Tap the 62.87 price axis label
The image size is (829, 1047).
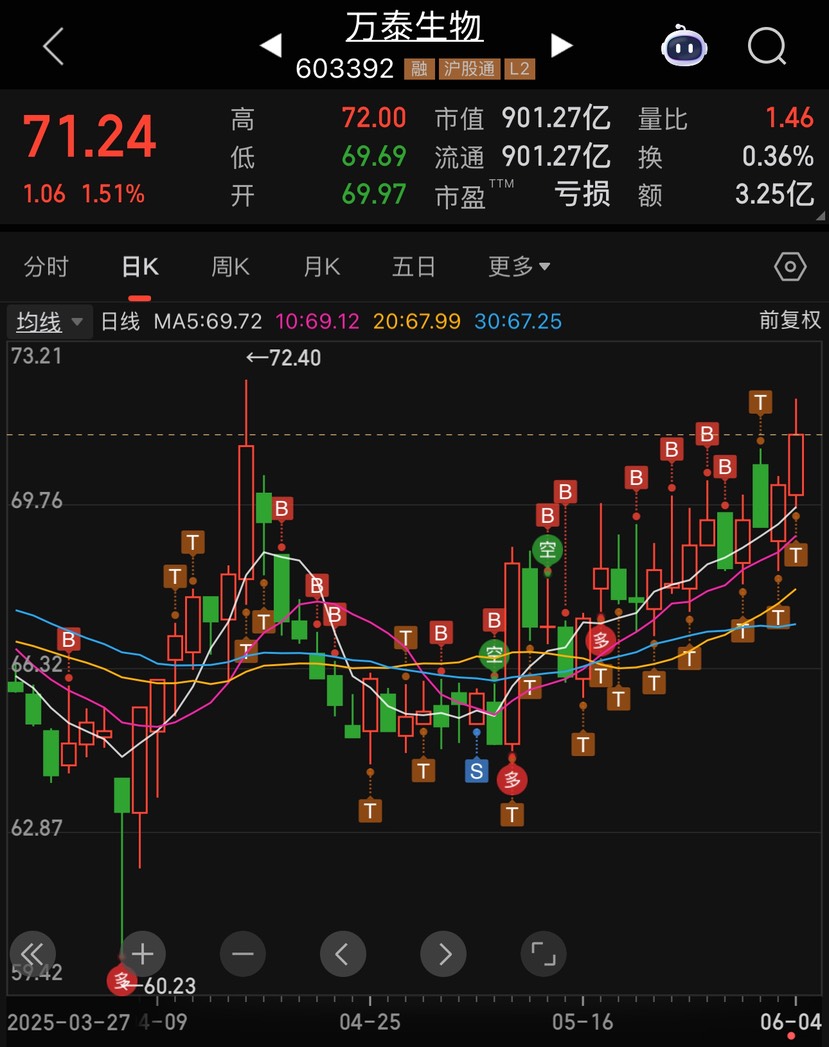[37, 828]
